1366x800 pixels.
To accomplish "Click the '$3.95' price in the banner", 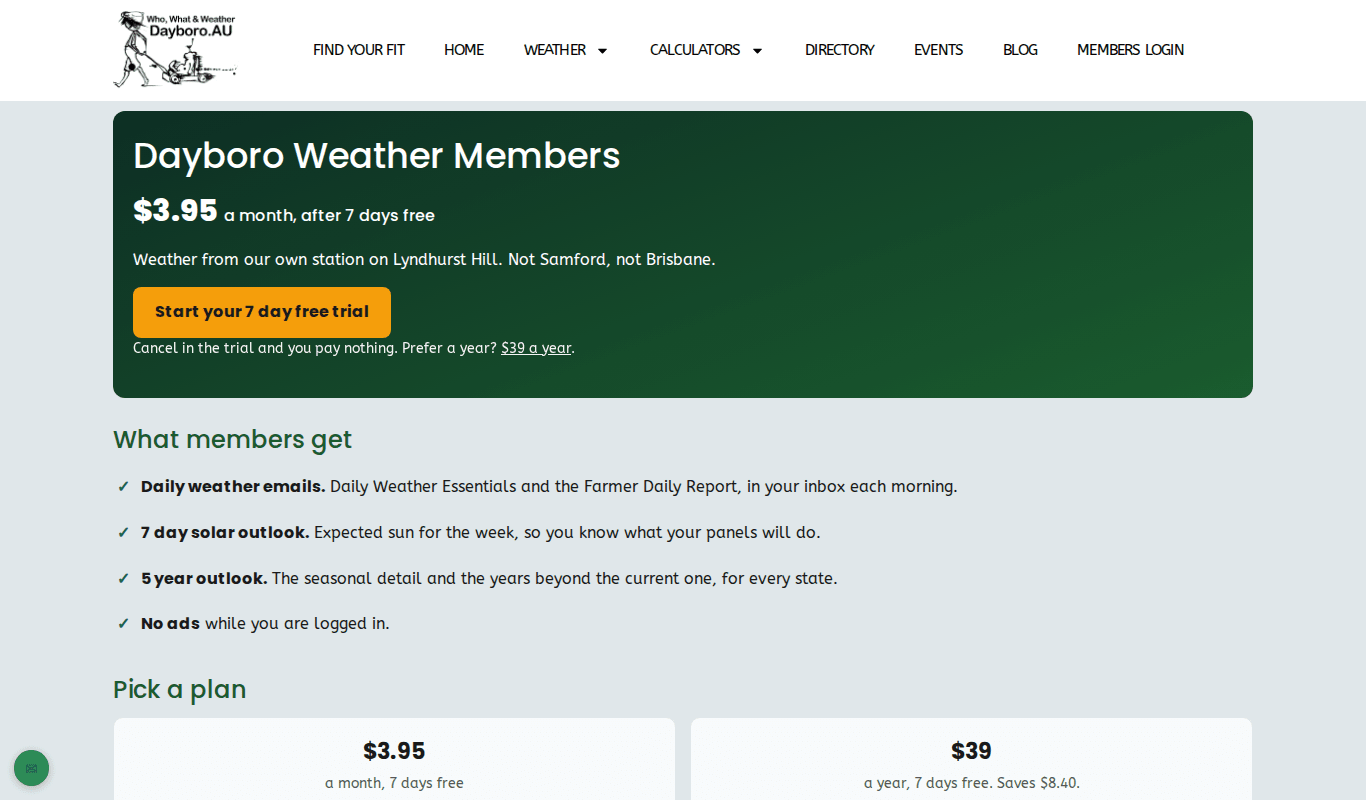I will (175, 210).
